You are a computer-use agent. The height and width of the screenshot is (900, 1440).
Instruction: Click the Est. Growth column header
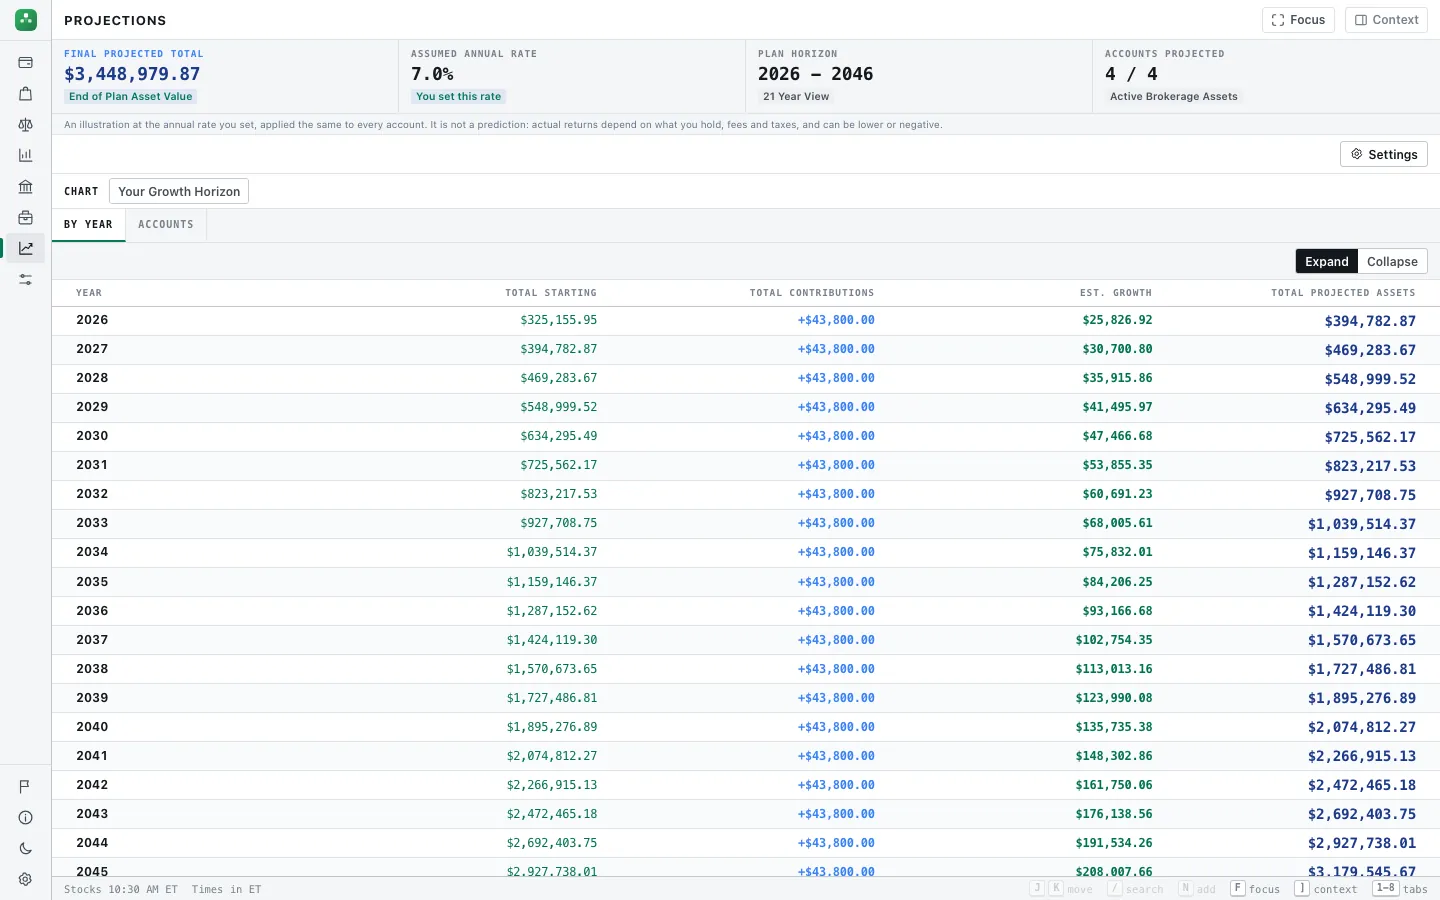click(x=1116, y=293)
